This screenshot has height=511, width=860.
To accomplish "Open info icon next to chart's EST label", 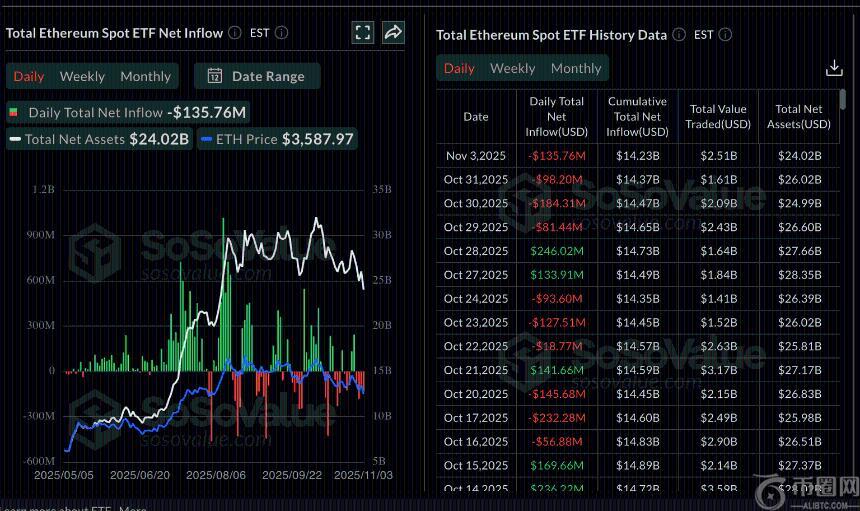I will (x=281, y=33).
